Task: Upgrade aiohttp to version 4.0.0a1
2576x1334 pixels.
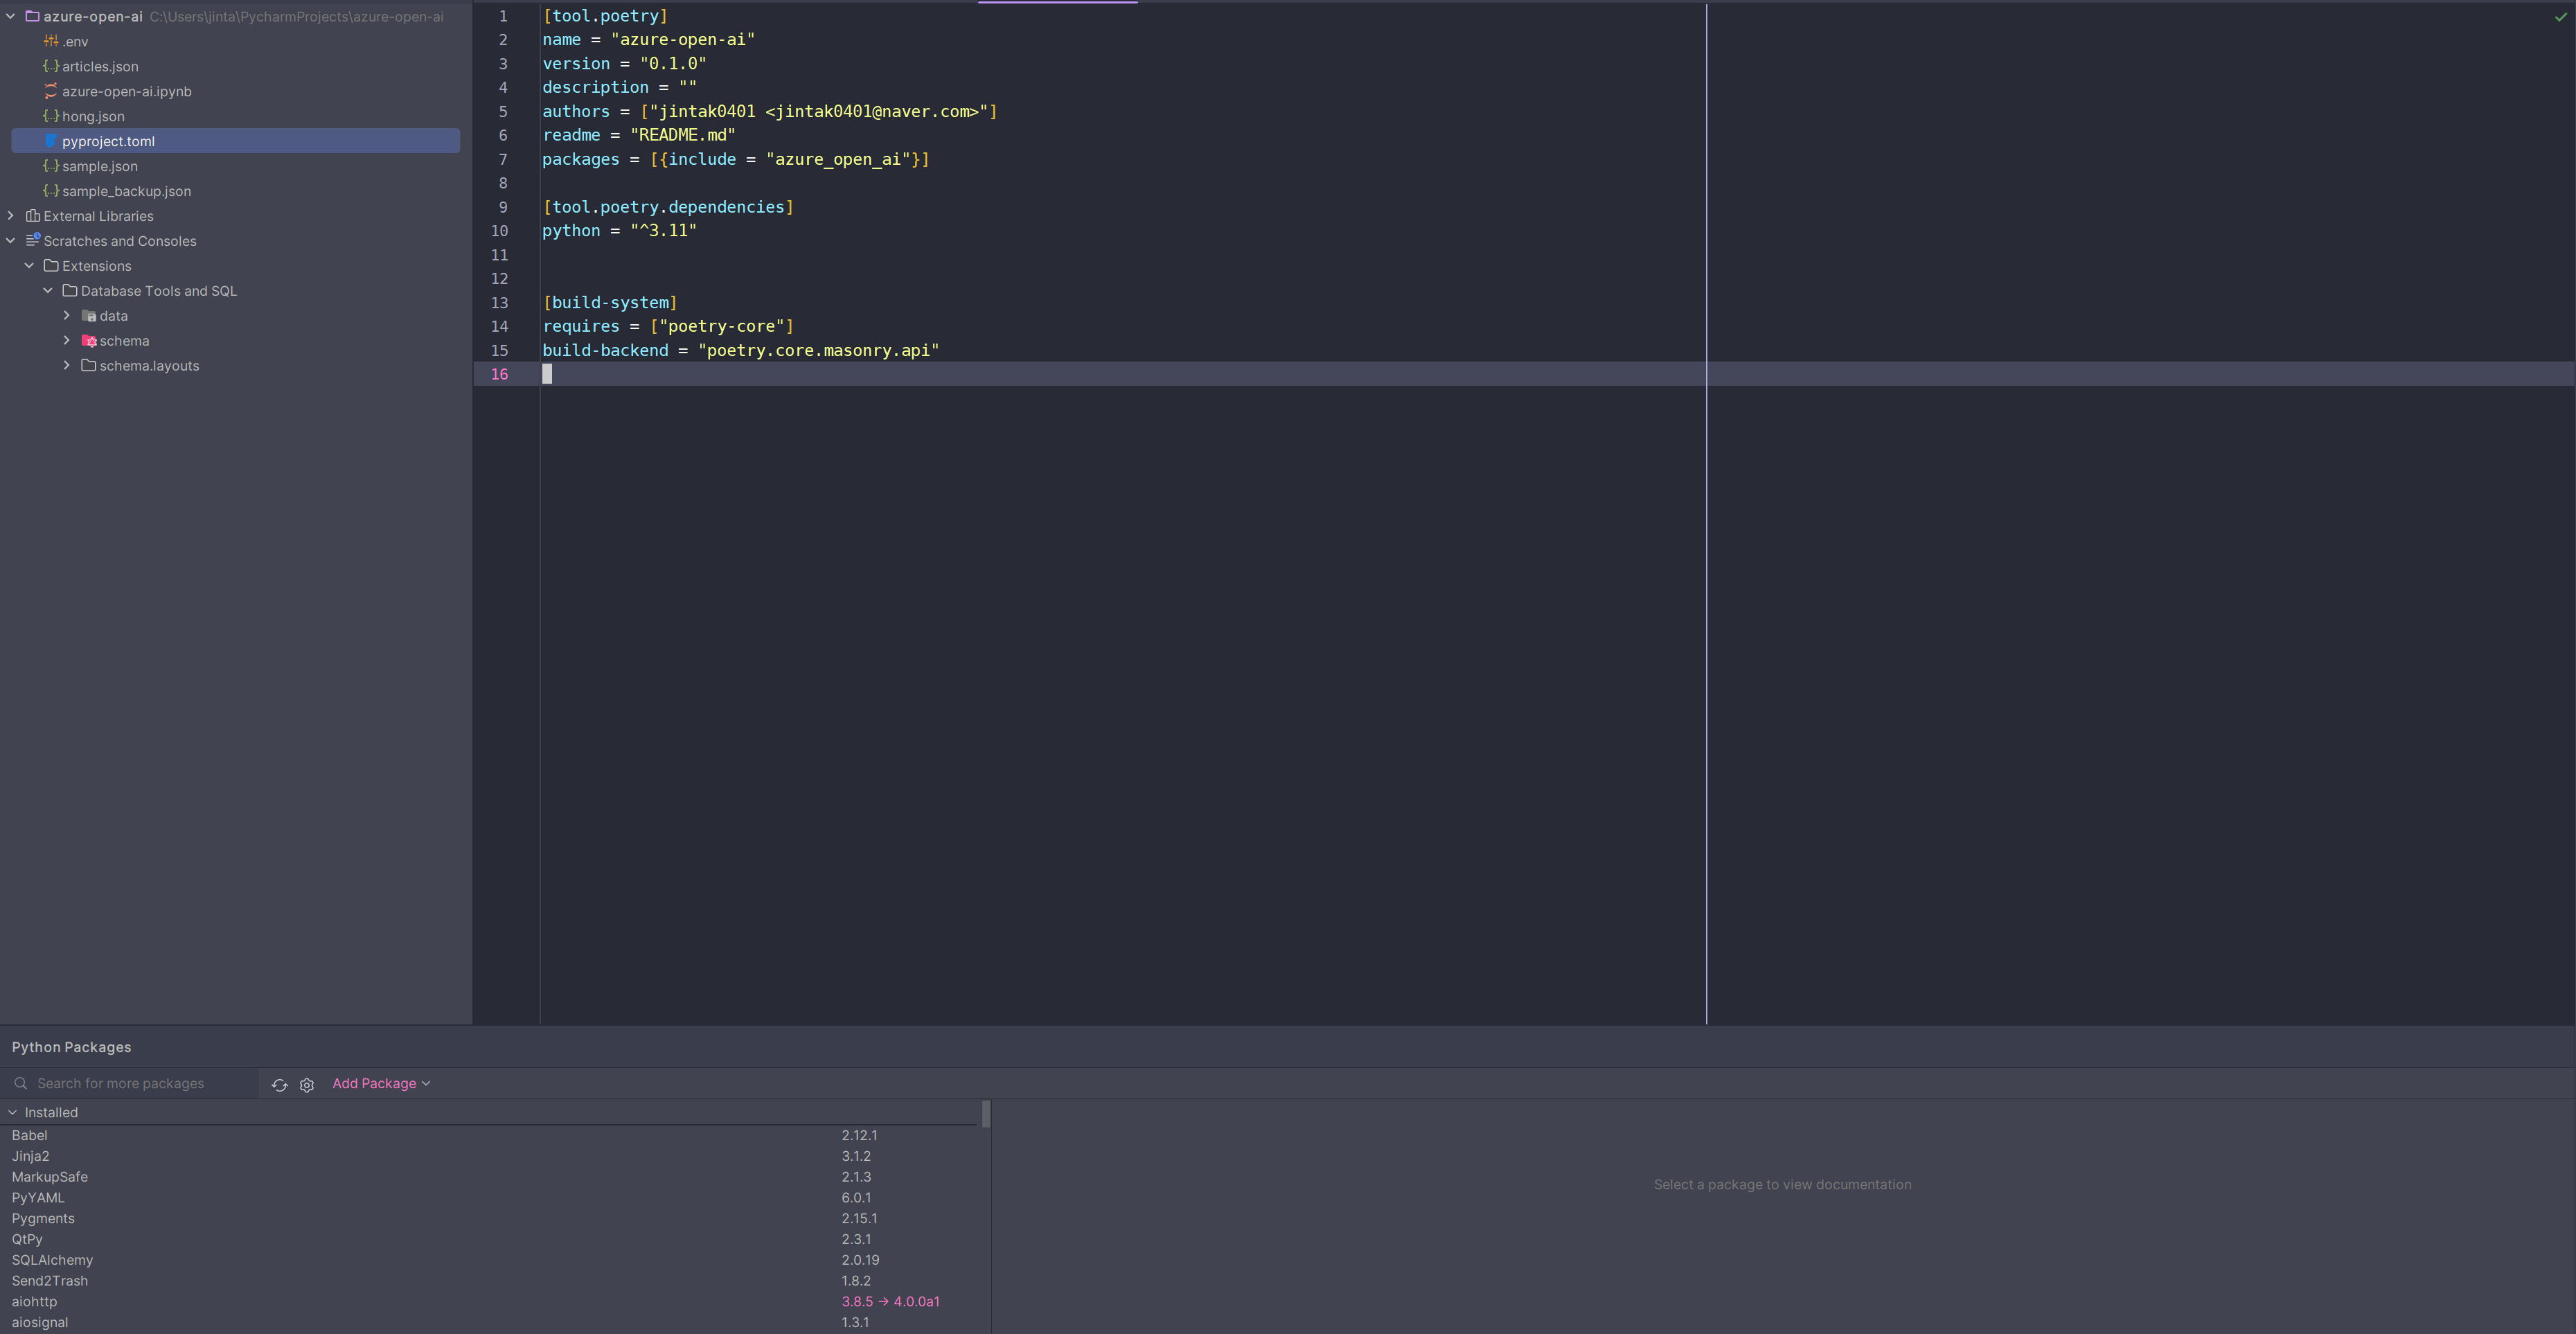Action: click(x=890, y=1301)
